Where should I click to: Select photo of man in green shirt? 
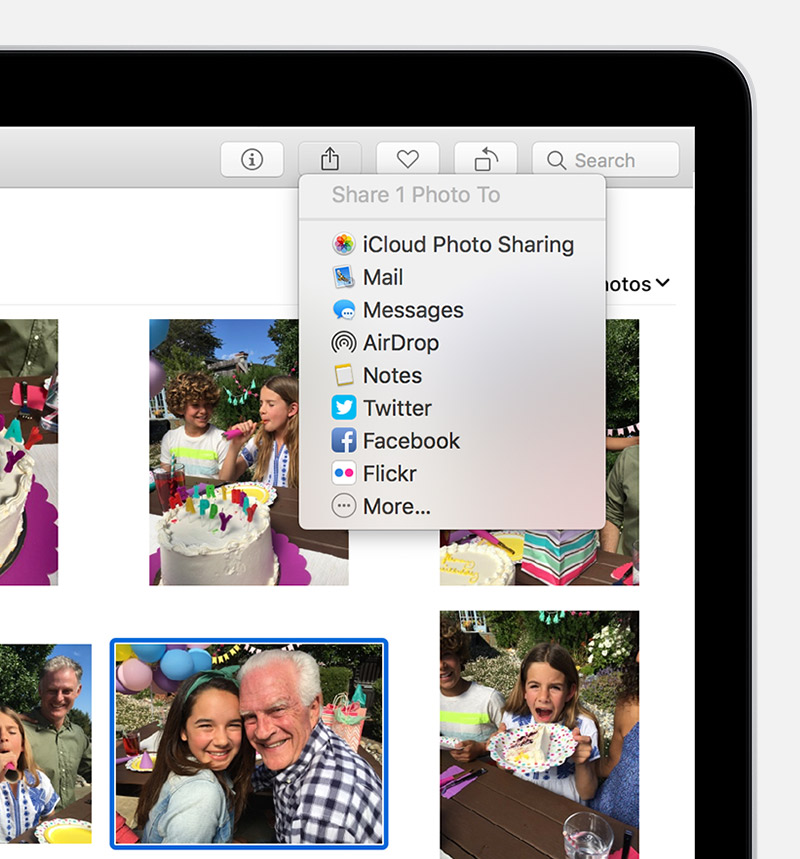45,744
